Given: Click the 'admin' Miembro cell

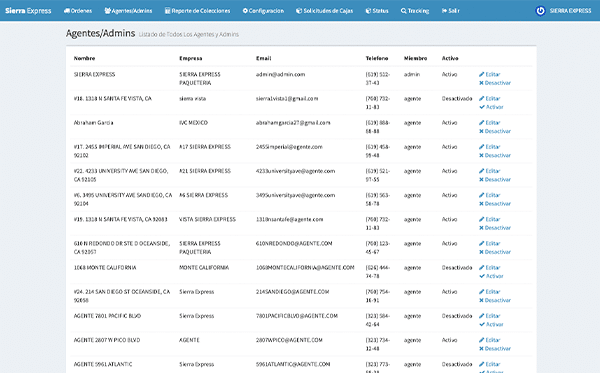Looking at the screenshot, I should tap(412, 74).
